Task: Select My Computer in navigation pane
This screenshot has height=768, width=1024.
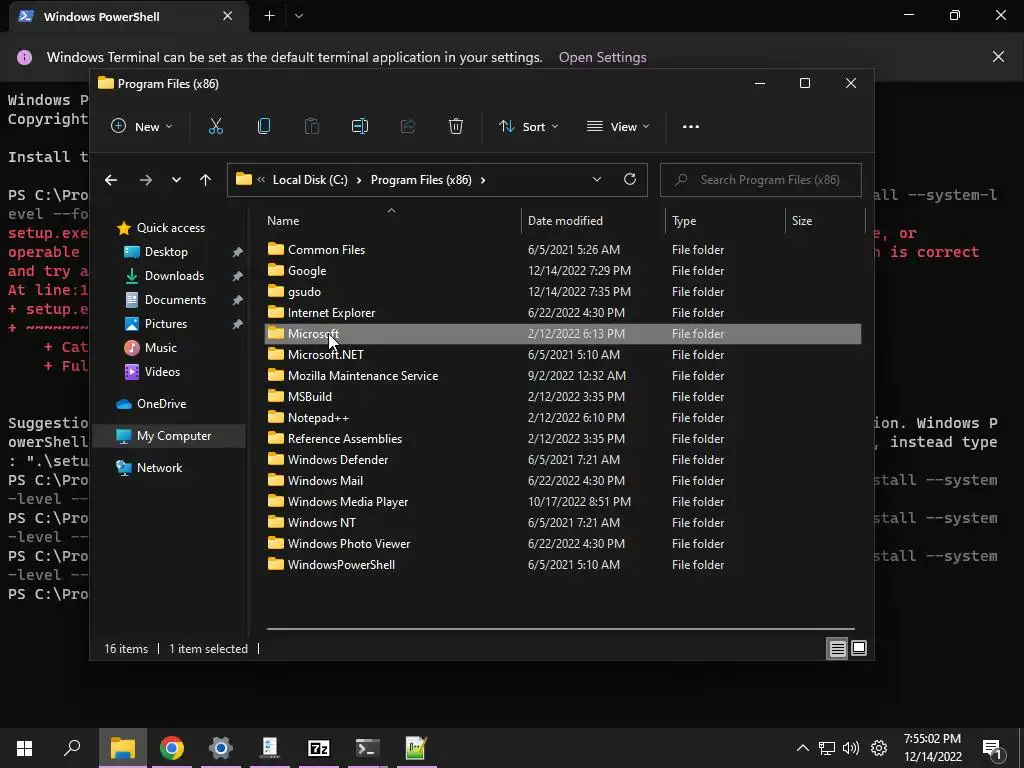Action: pyautogui.click(x=168, y=436)
